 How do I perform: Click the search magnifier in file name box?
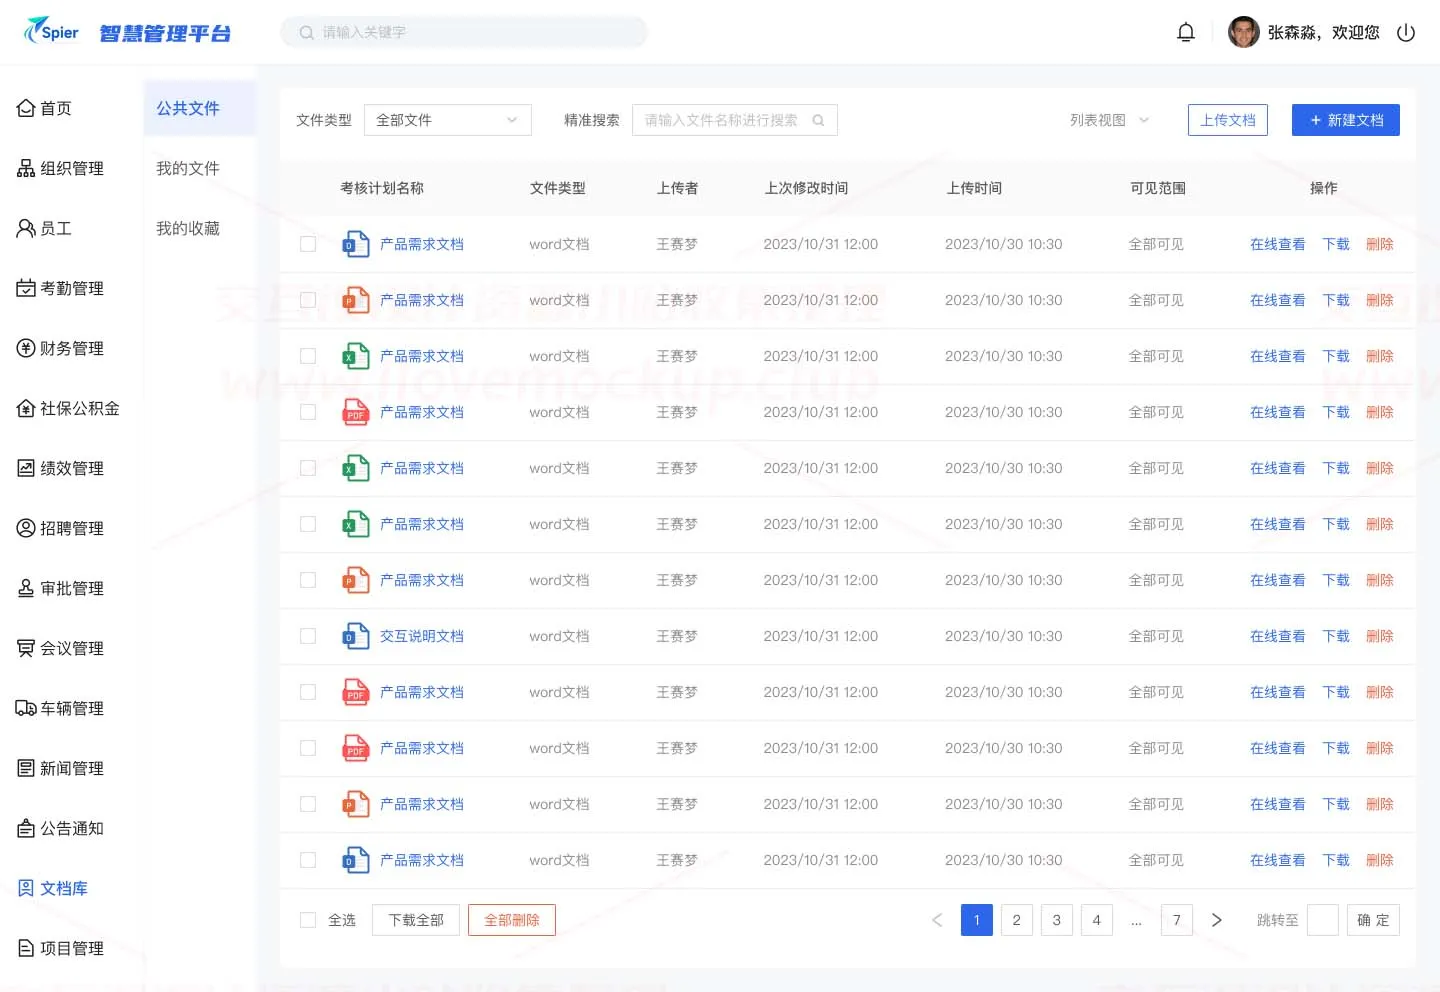click(x=818, y=120)
